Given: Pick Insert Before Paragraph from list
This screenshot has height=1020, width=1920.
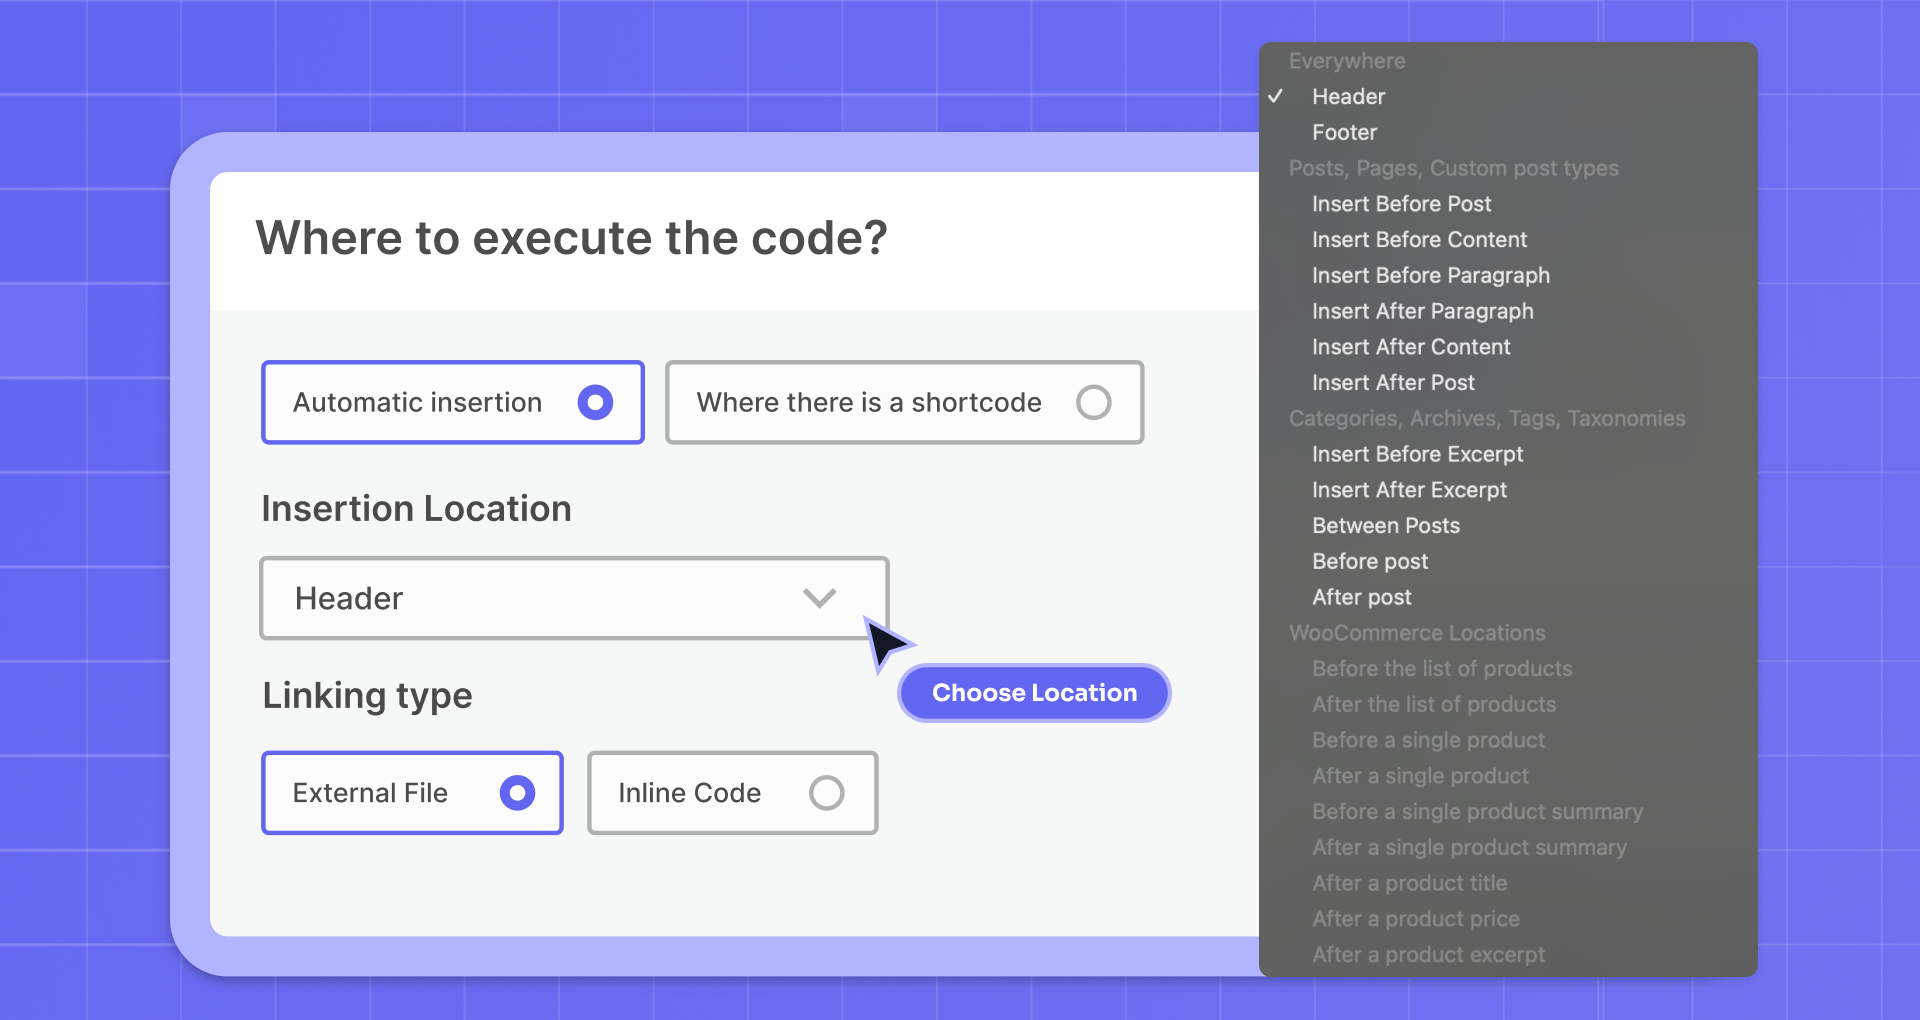Looking at the screenshot, I should 1430,276.
